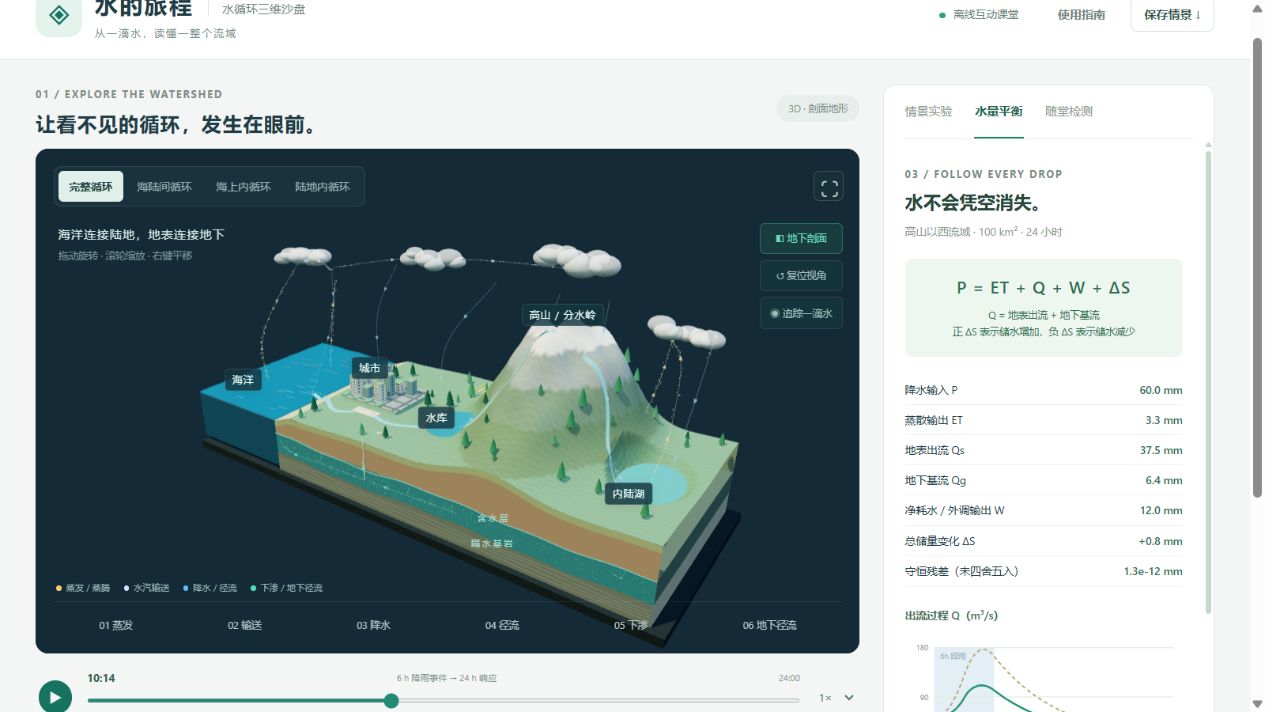Viewport: 1265px width, 712px height.
Task: Switch to the 水量平衡 panel tab
Action: point(999,111)
